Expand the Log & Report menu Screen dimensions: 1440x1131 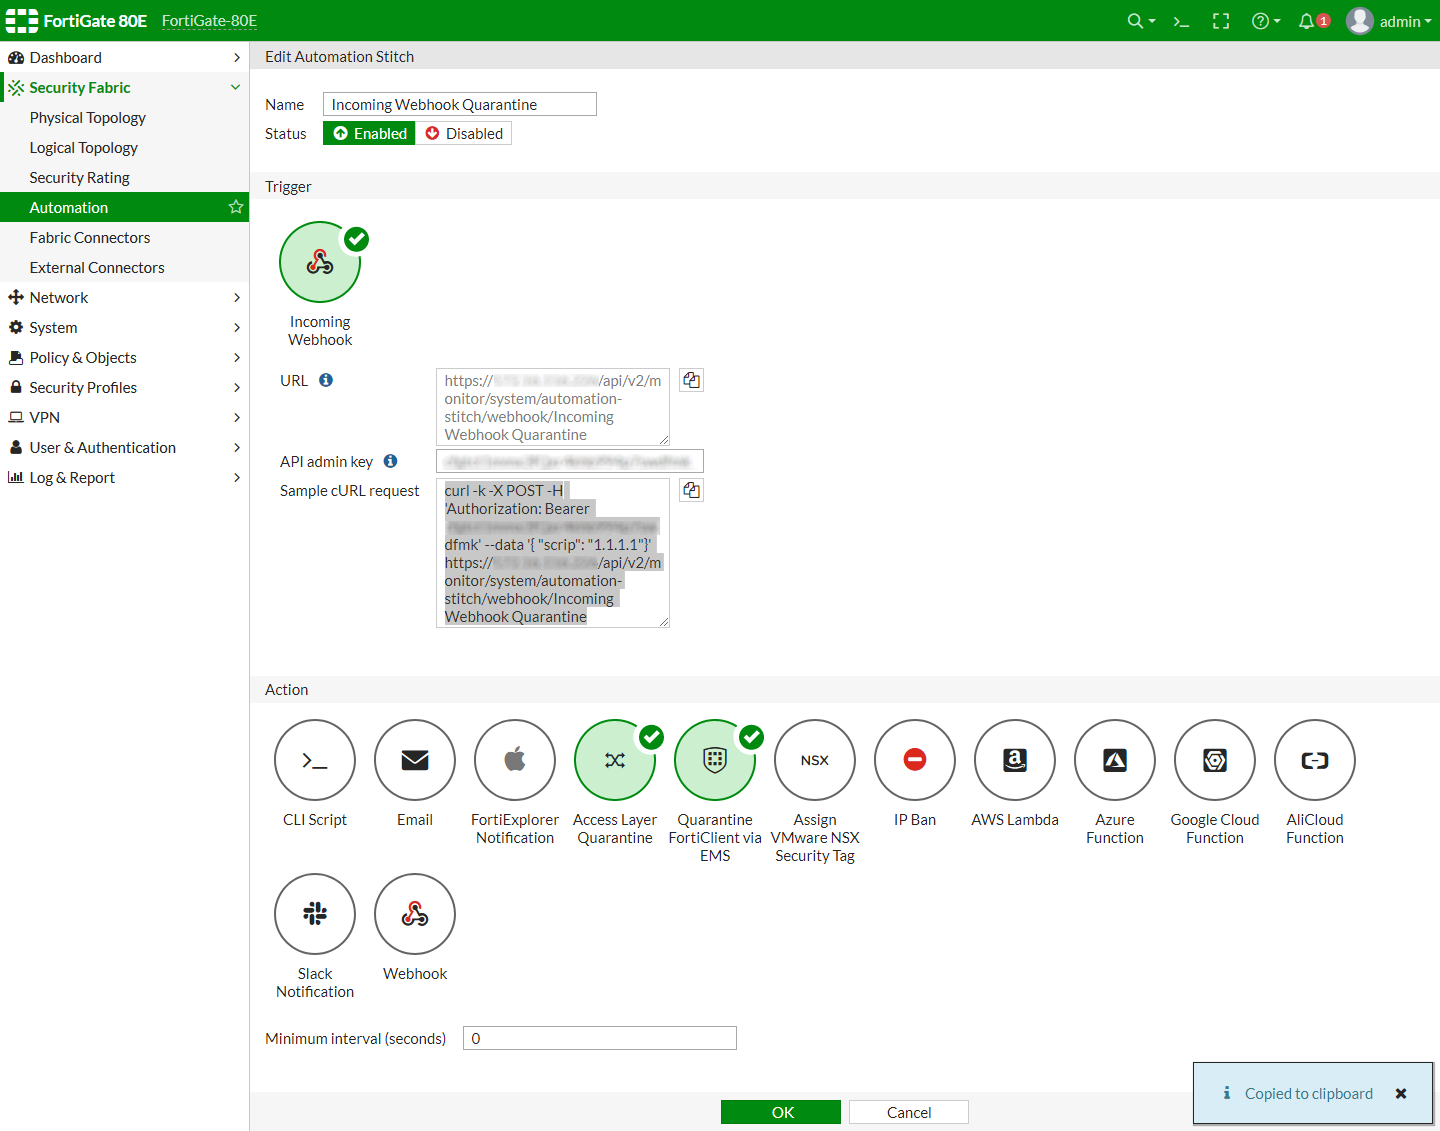pos(124,477)
